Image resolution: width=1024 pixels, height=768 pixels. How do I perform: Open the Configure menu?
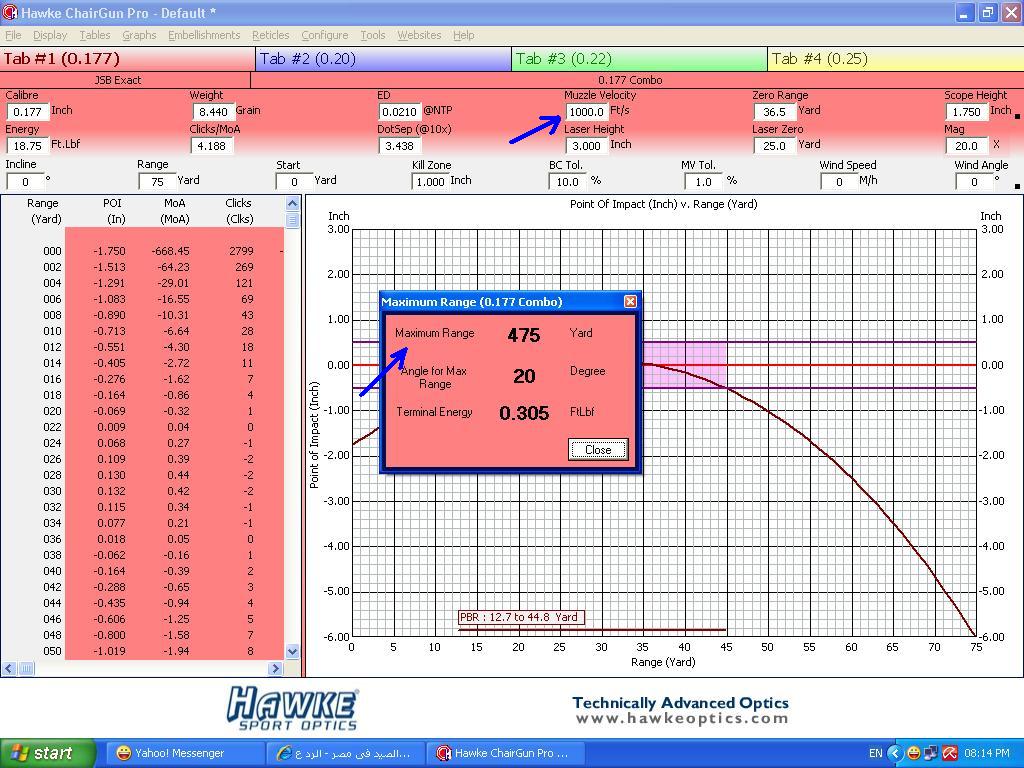325,35
